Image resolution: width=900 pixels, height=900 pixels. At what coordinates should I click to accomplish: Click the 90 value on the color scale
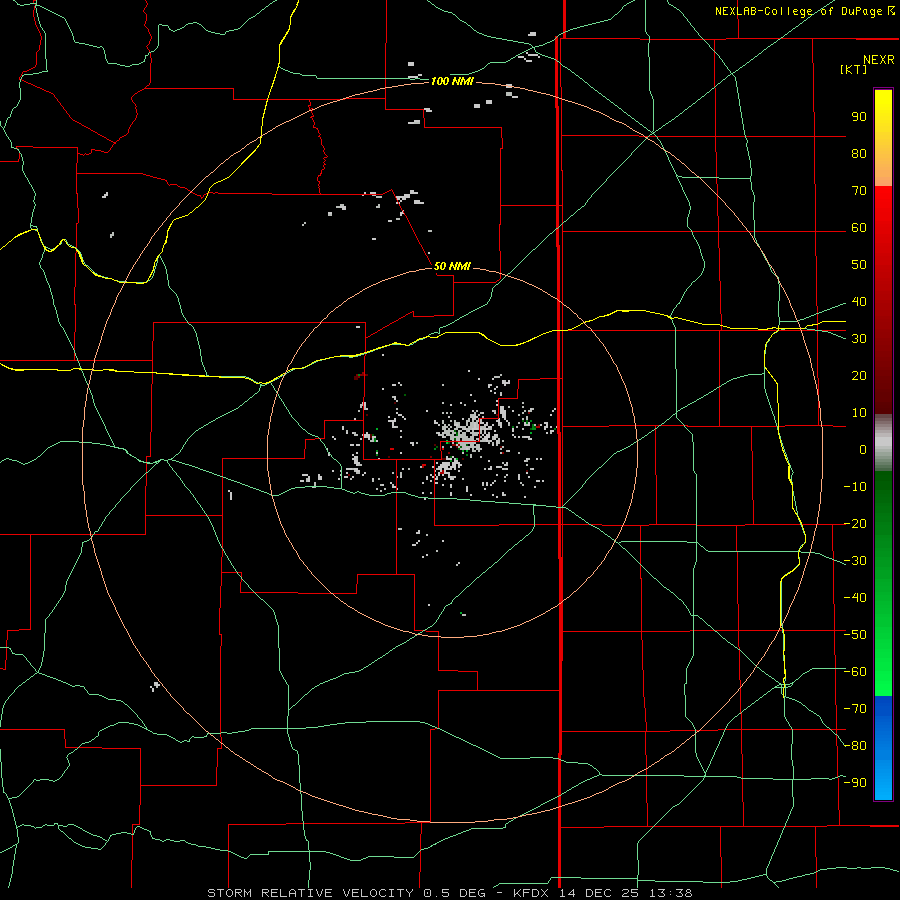click(x=859, y=117)
